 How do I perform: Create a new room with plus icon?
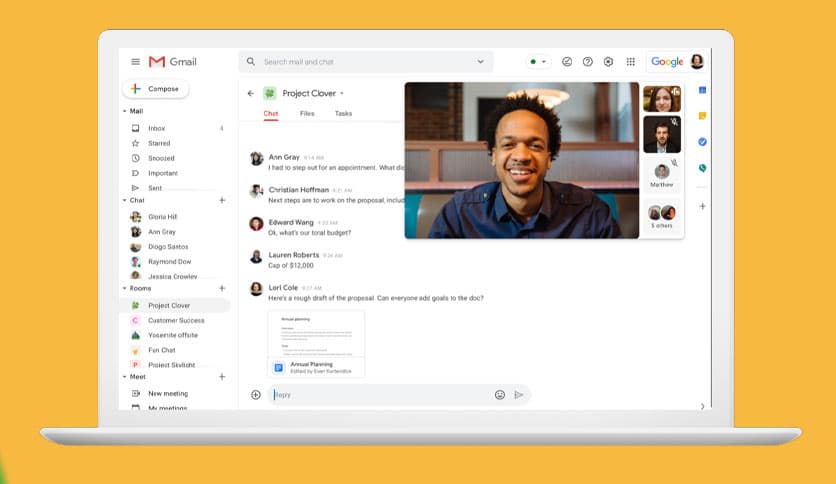click(x=222, y=288)
